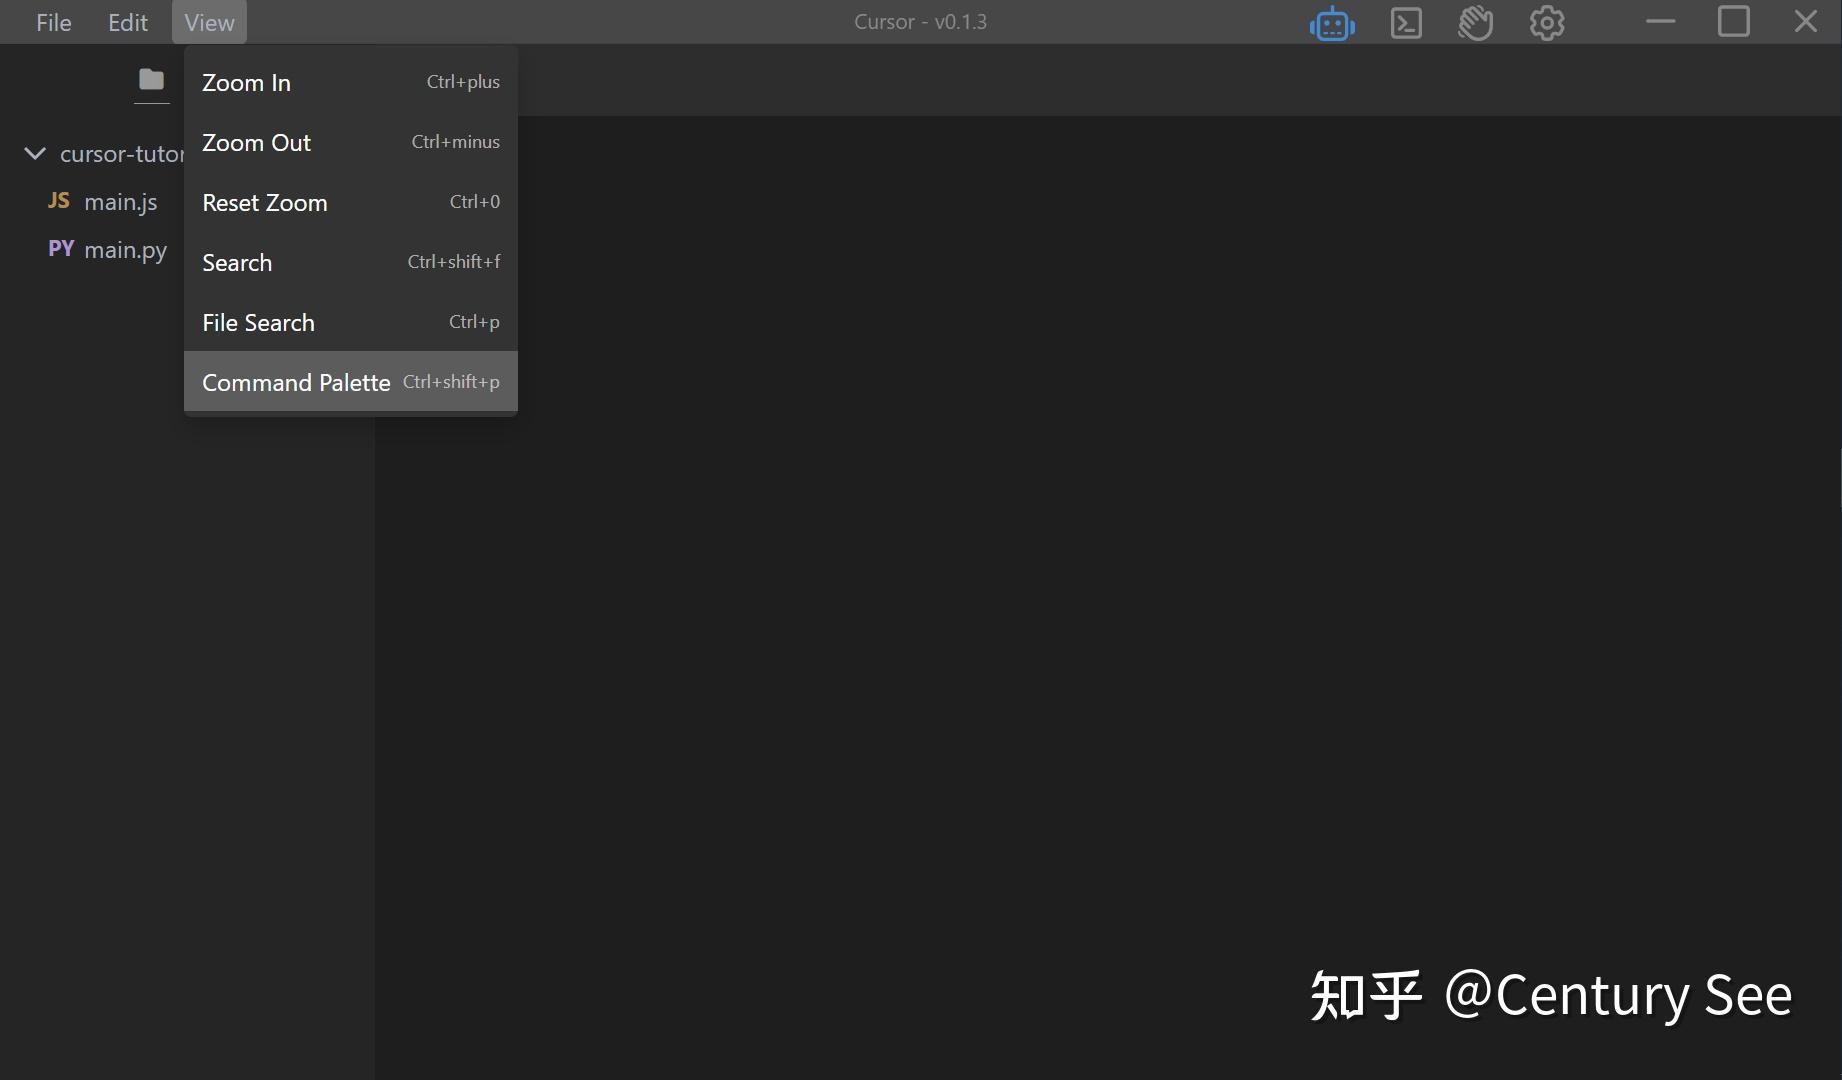
Task: Close the open View menu
Action: (x=209, y=22)
